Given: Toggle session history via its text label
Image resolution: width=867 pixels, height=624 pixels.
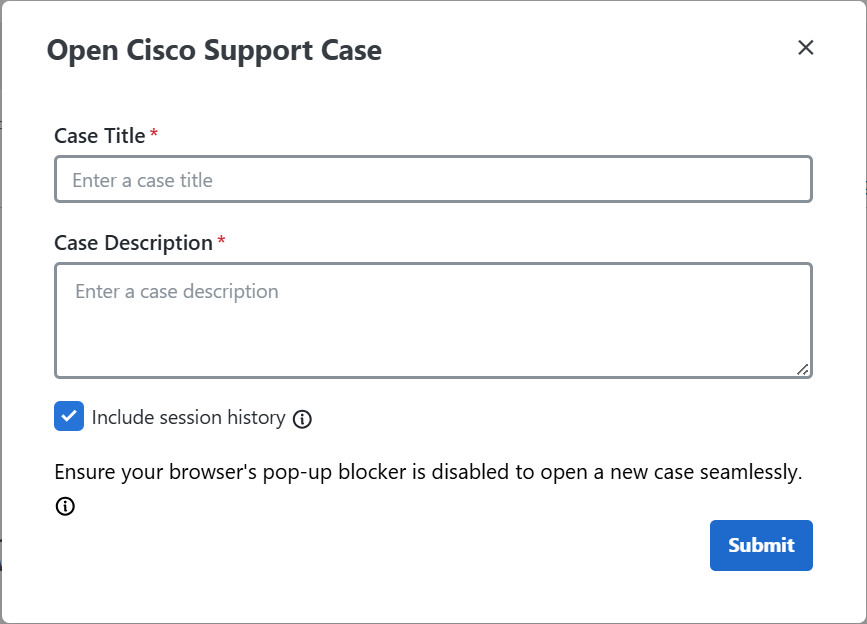Looking at the screenshot, I should [189, 417].
